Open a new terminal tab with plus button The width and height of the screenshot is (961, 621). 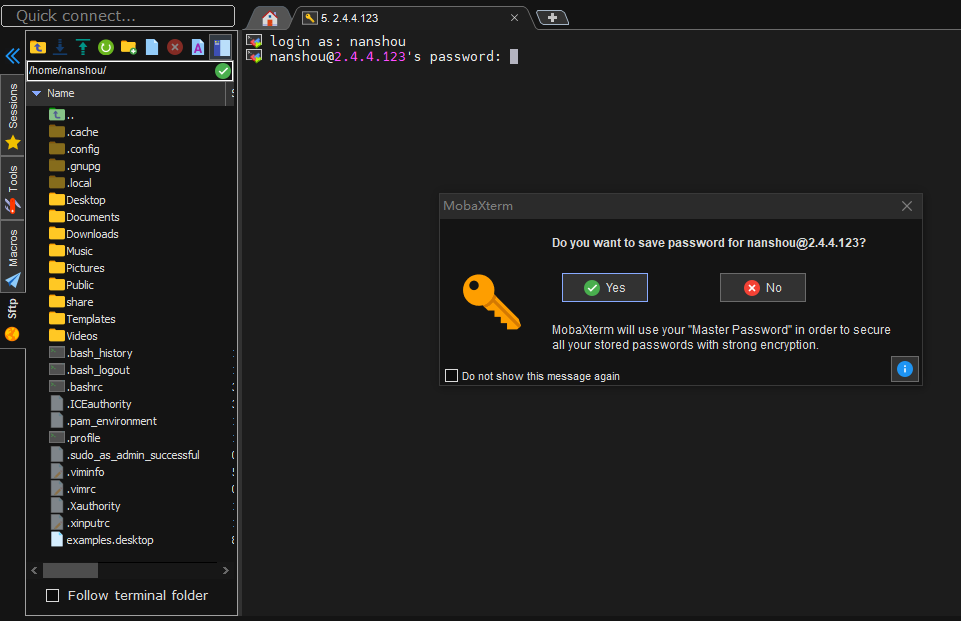click(552, 18)
